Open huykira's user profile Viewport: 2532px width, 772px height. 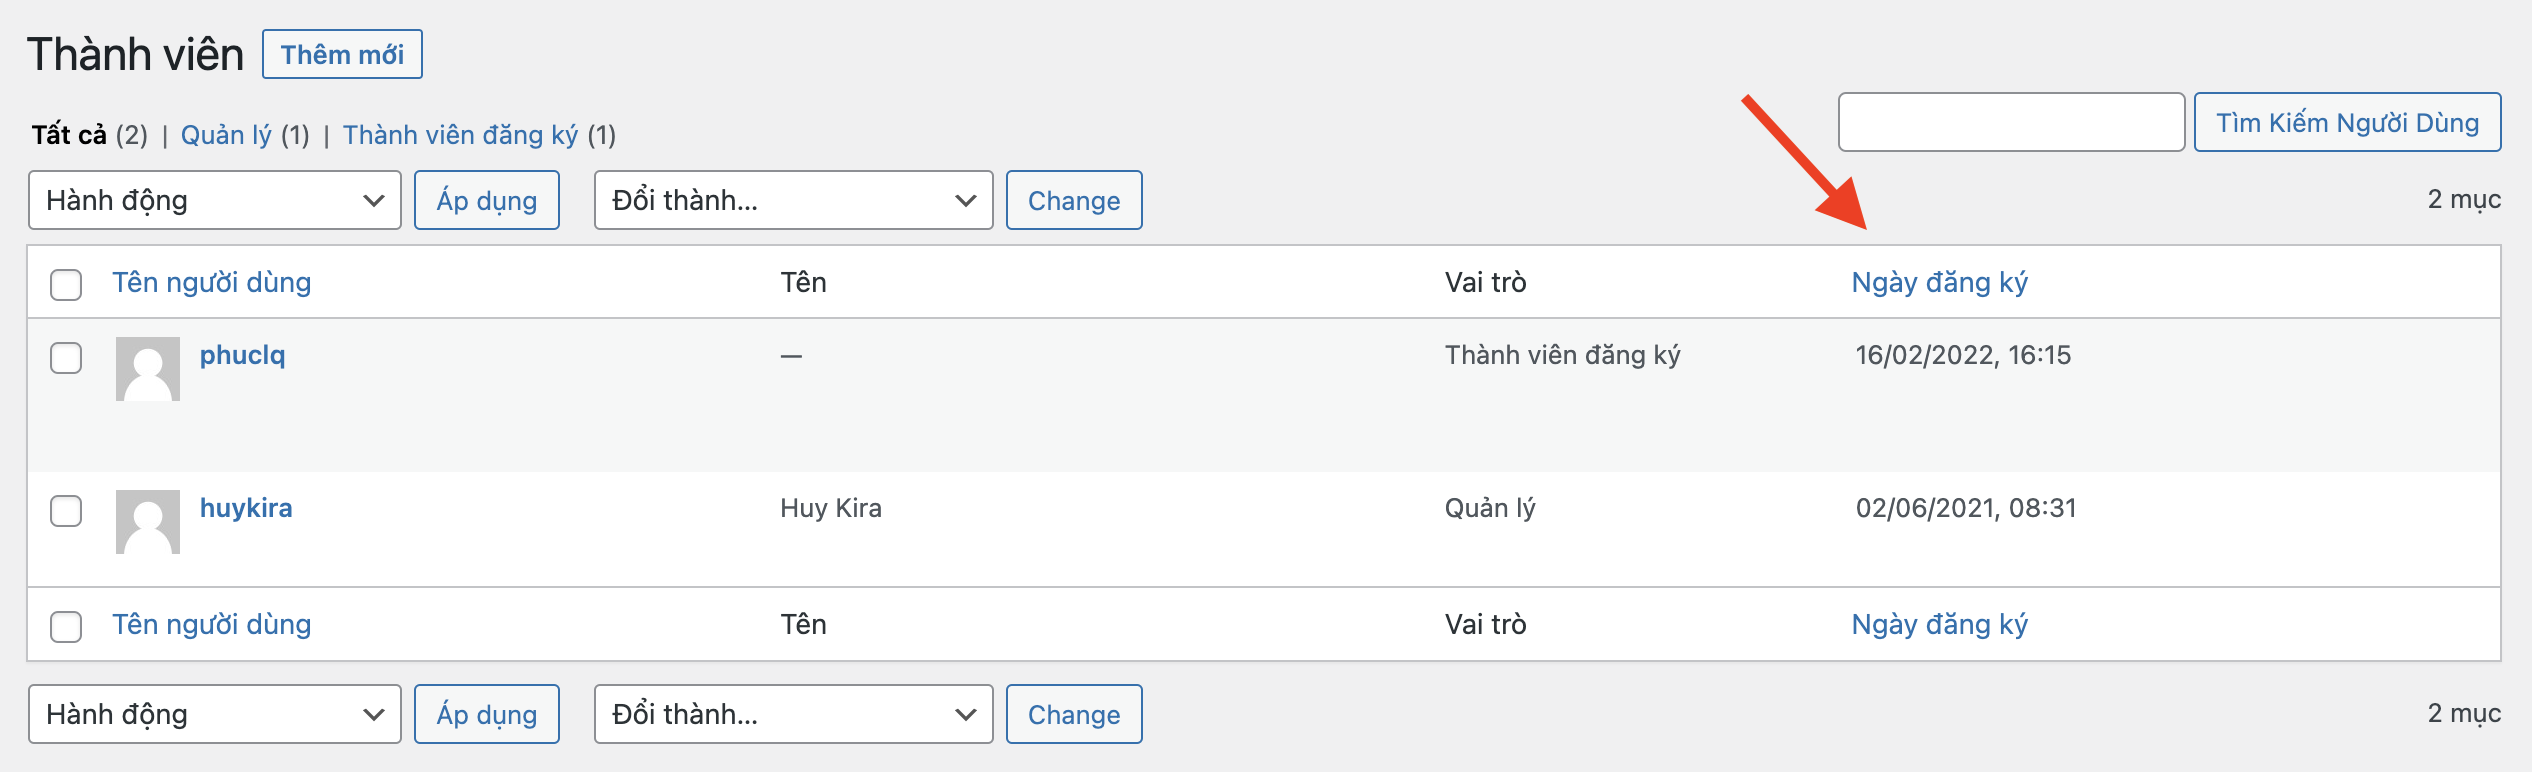(245, 508)
